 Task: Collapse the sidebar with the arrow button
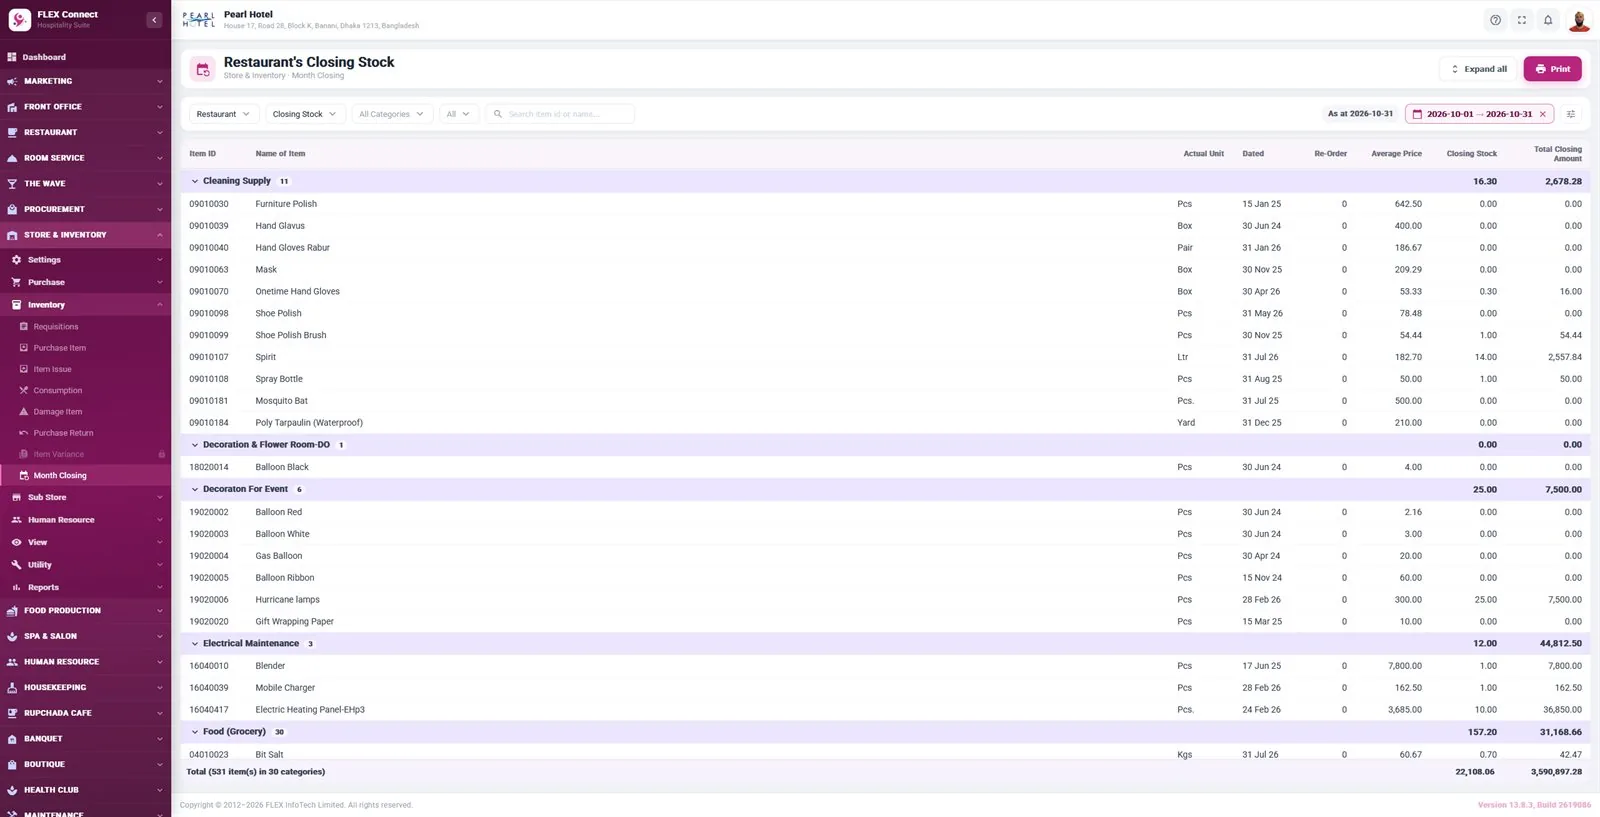[154, 20]
